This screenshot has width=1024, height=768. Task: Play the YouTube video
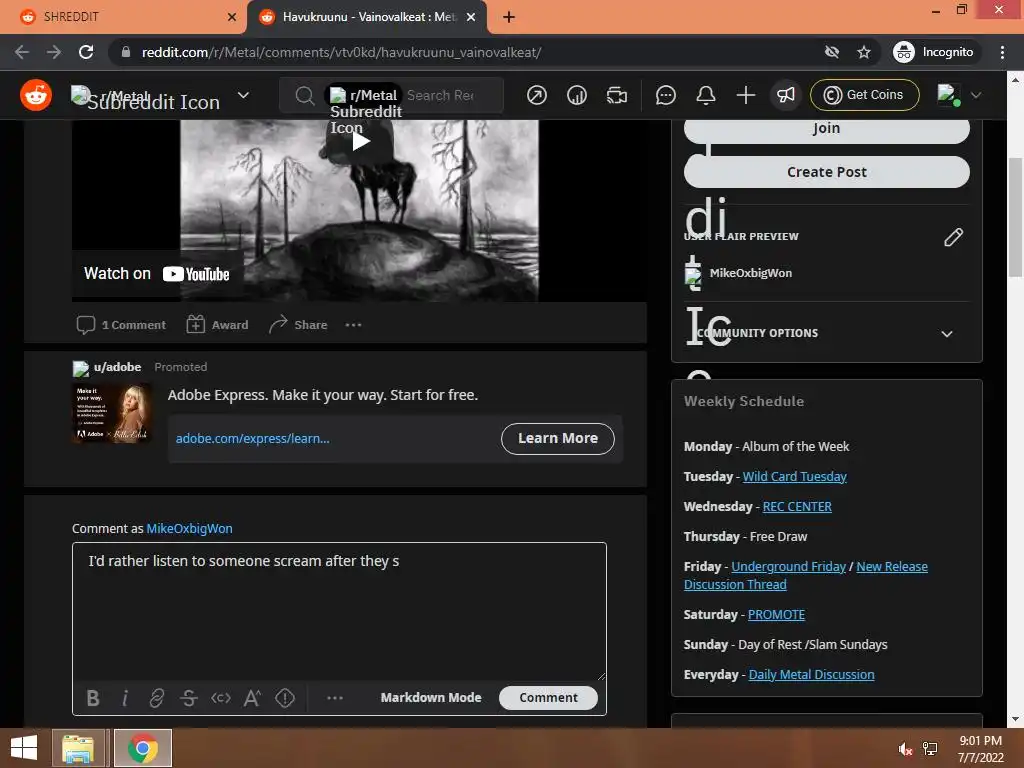click(x=360, y=140)
